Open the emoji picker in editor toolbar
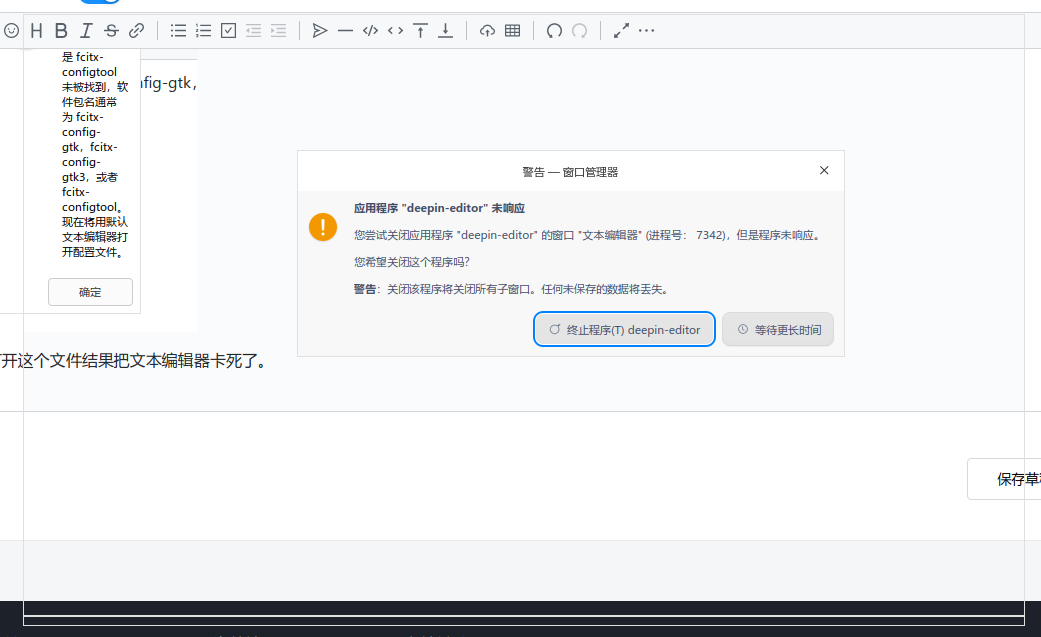 [x=11, y=31]
